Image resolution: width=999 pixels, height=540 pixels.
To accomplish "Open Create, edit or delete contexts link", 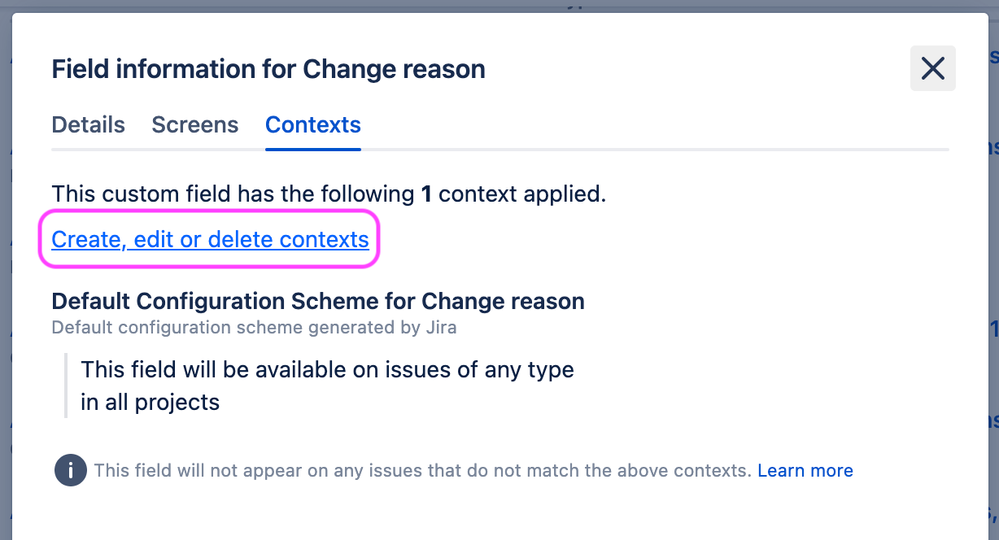I will coord(210,240).
